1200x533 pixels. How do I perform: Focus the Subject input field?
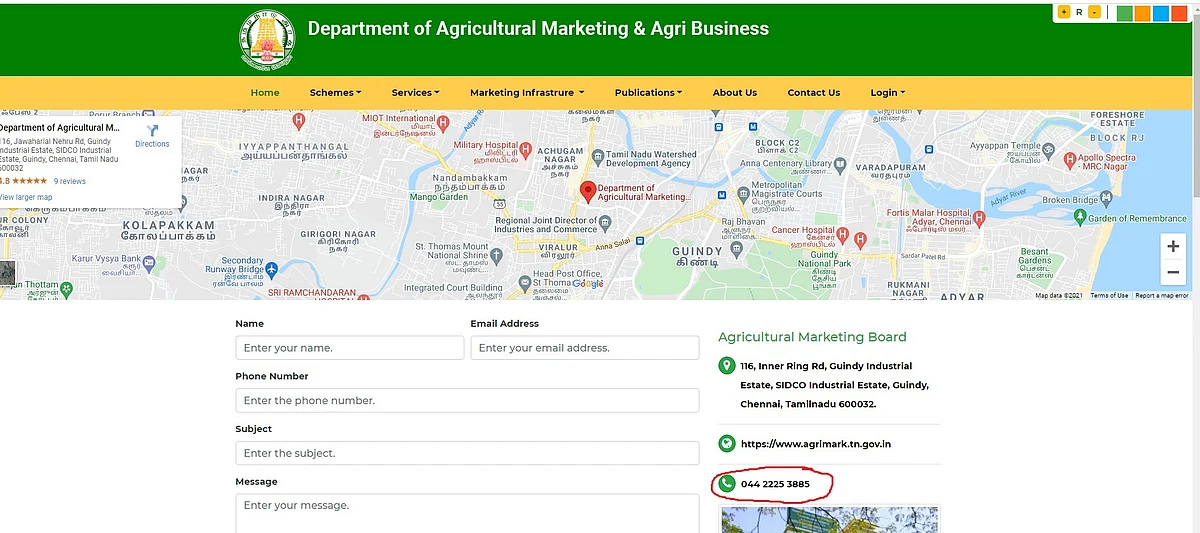467,453
